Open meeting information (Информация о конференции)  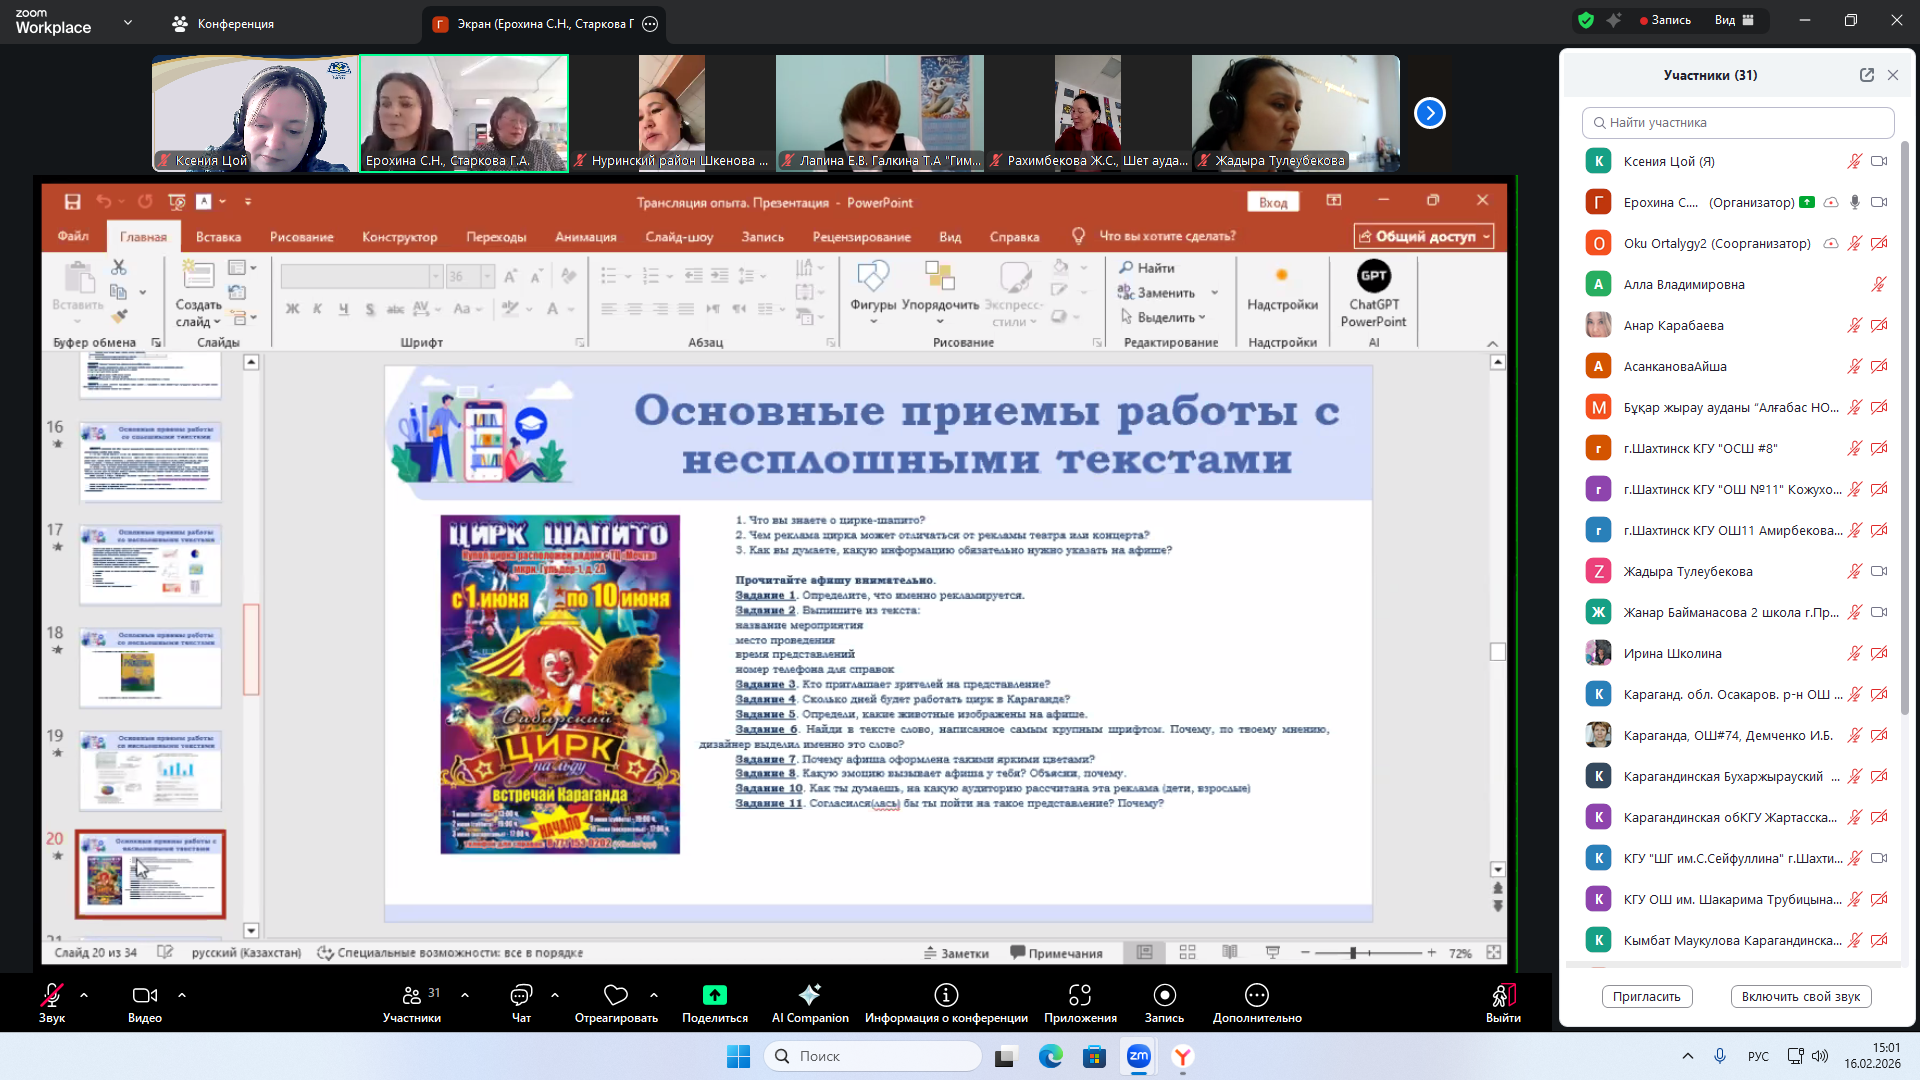[946, 995]
